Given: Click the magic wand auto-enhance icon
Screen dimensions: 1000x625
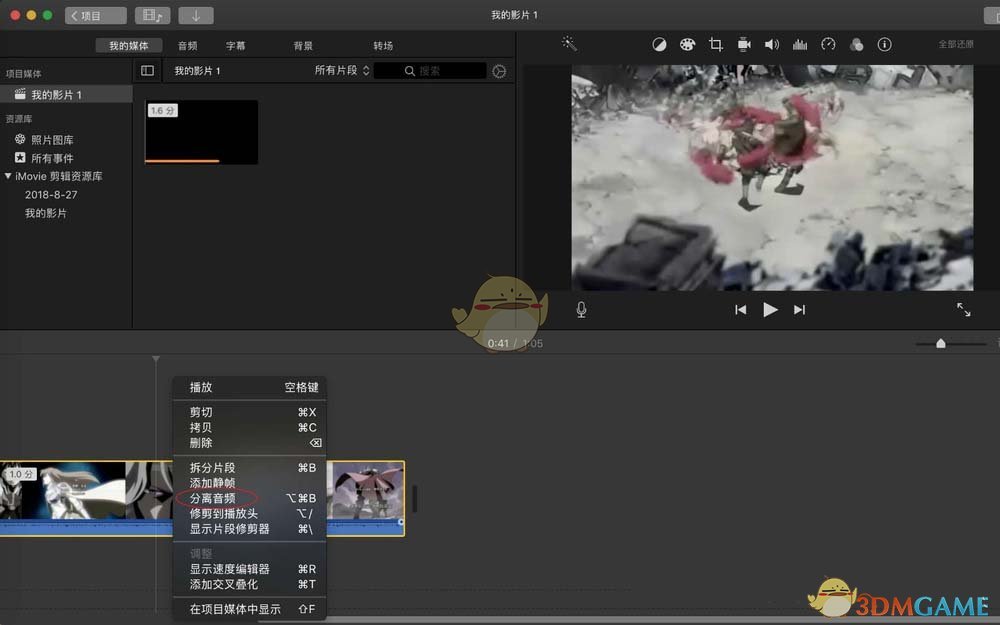Looking at the screenshot, I should point(569,44).
